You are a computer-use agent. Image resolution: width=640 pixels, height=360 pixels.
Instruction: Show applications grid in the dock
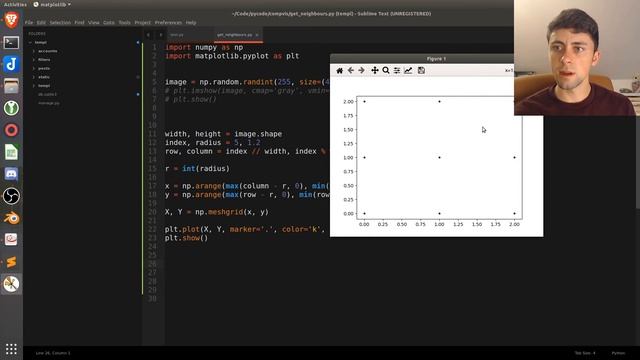11,349
